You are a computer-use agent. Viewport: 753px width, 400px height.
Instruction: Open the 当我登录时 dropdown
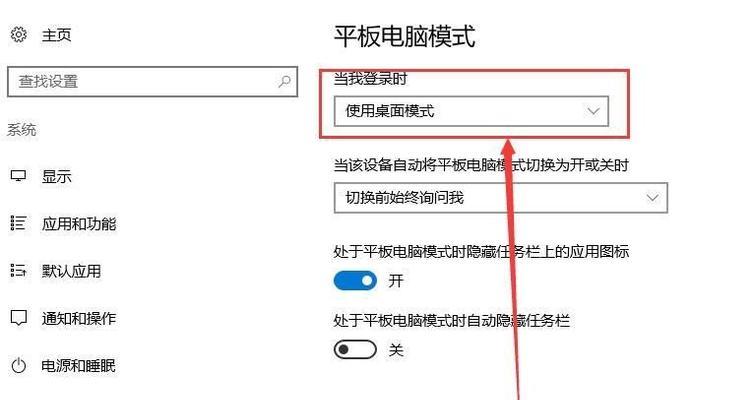(471, 111)
